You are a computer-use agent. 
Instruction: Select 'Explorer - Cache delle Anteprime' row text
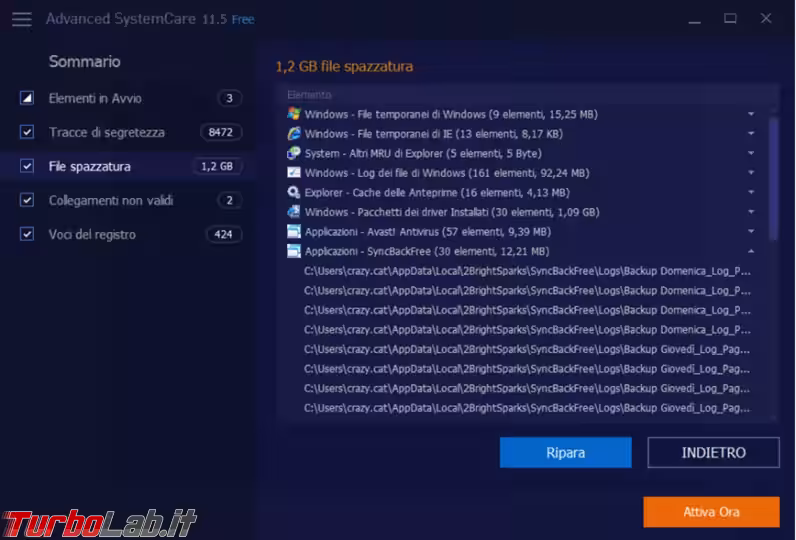pos(437,193)
